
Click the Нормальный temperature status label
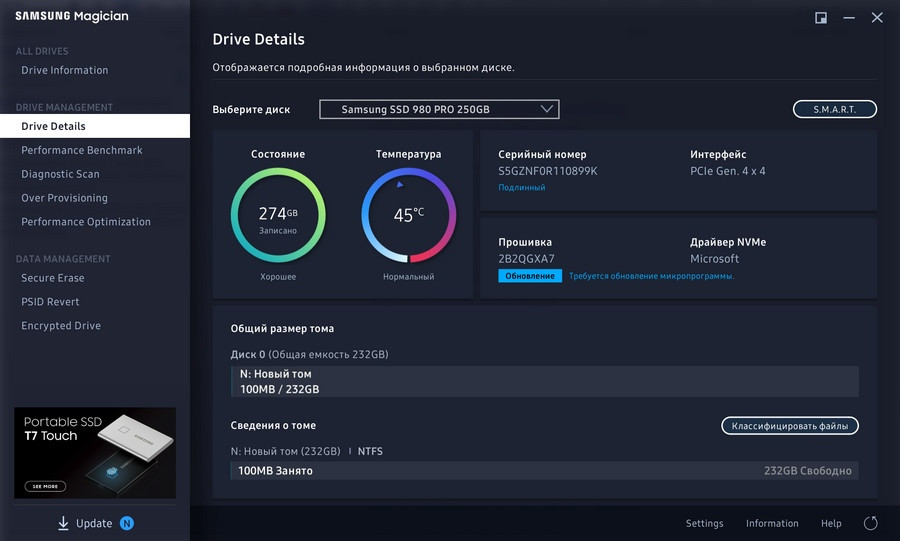tap(409, 277)
